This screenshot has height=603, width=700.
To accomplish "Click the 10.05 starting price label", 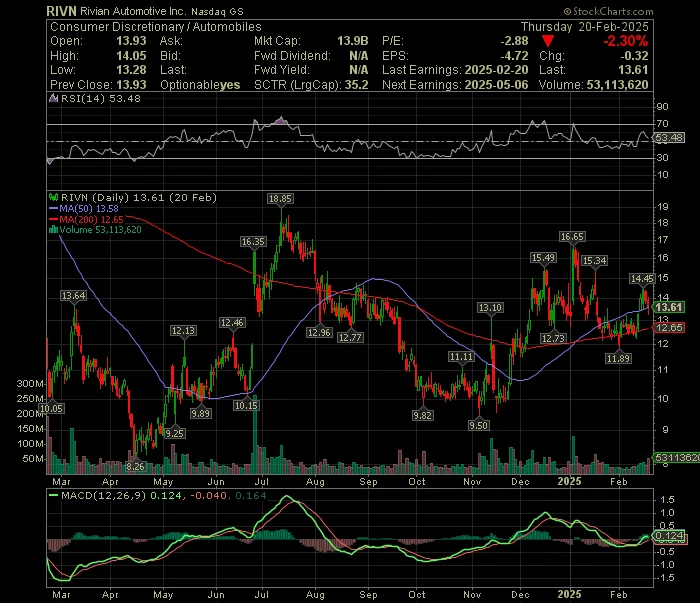I will [x=51, y=408].
